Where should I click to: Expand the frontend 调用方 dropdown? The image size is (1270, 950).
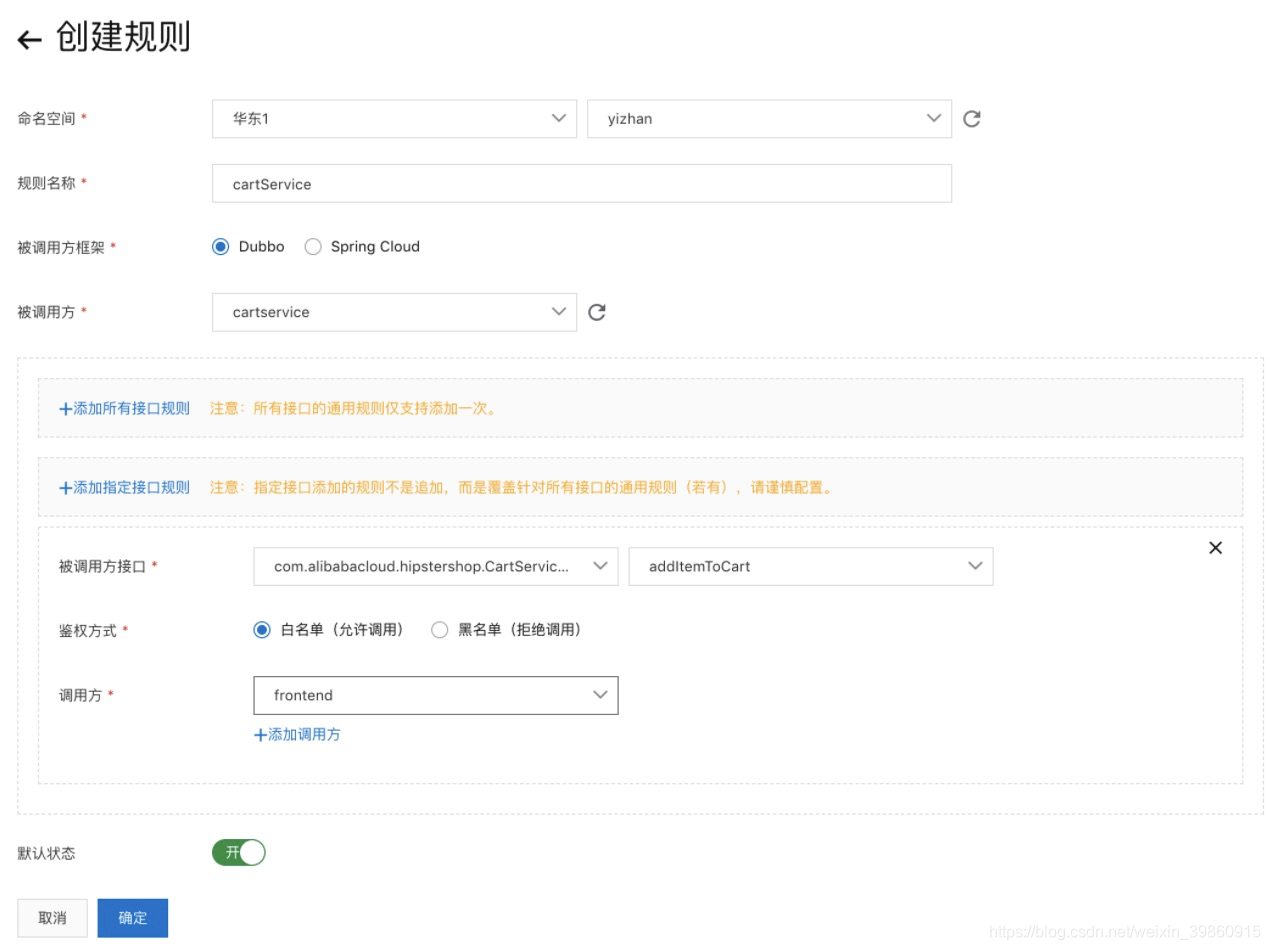click(x=436, y=695)
